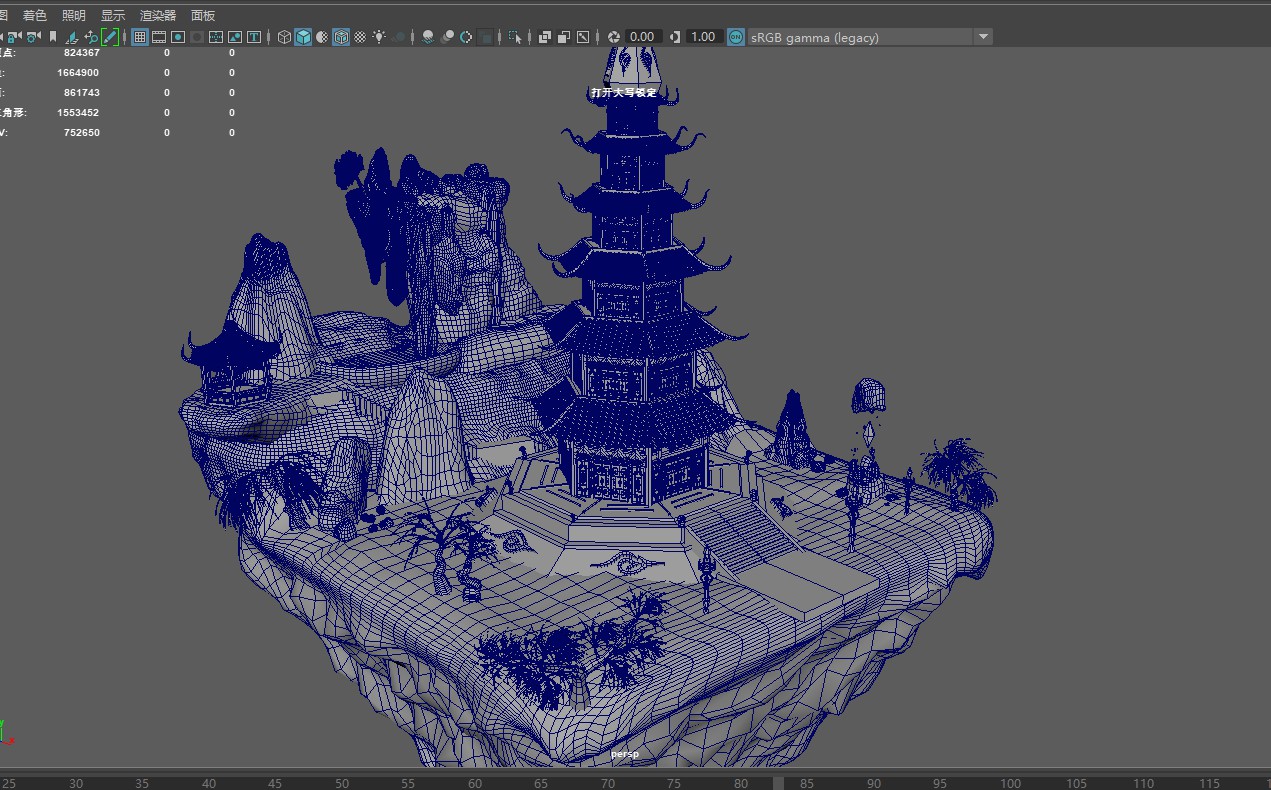The height and width of the screenshot is (790, 1271).
Task: Open the 照明 (Lighting) menu
Action: (74, 15)
